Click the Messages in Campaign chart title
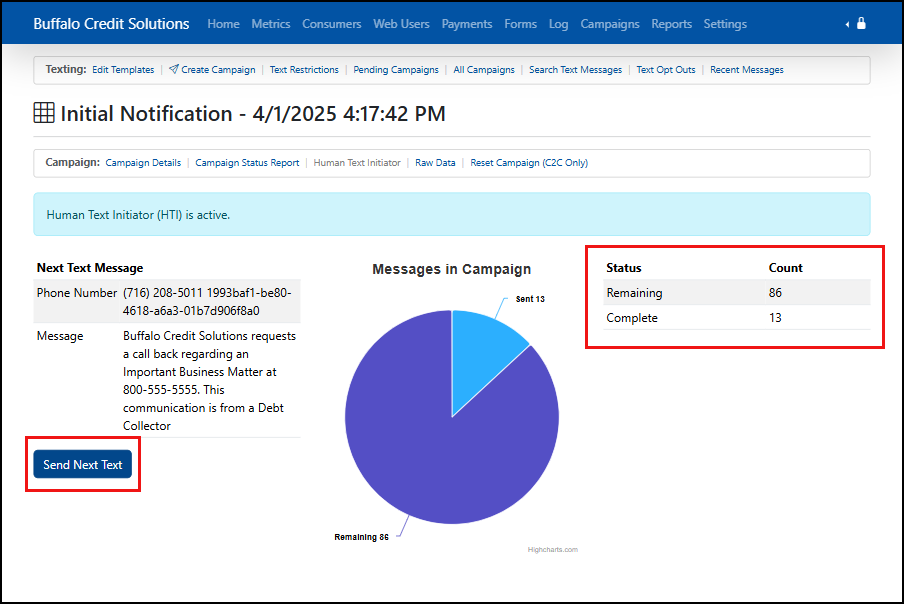Viewport: 904px width, 604px height. pyautogui.click(x=451, y=269)
